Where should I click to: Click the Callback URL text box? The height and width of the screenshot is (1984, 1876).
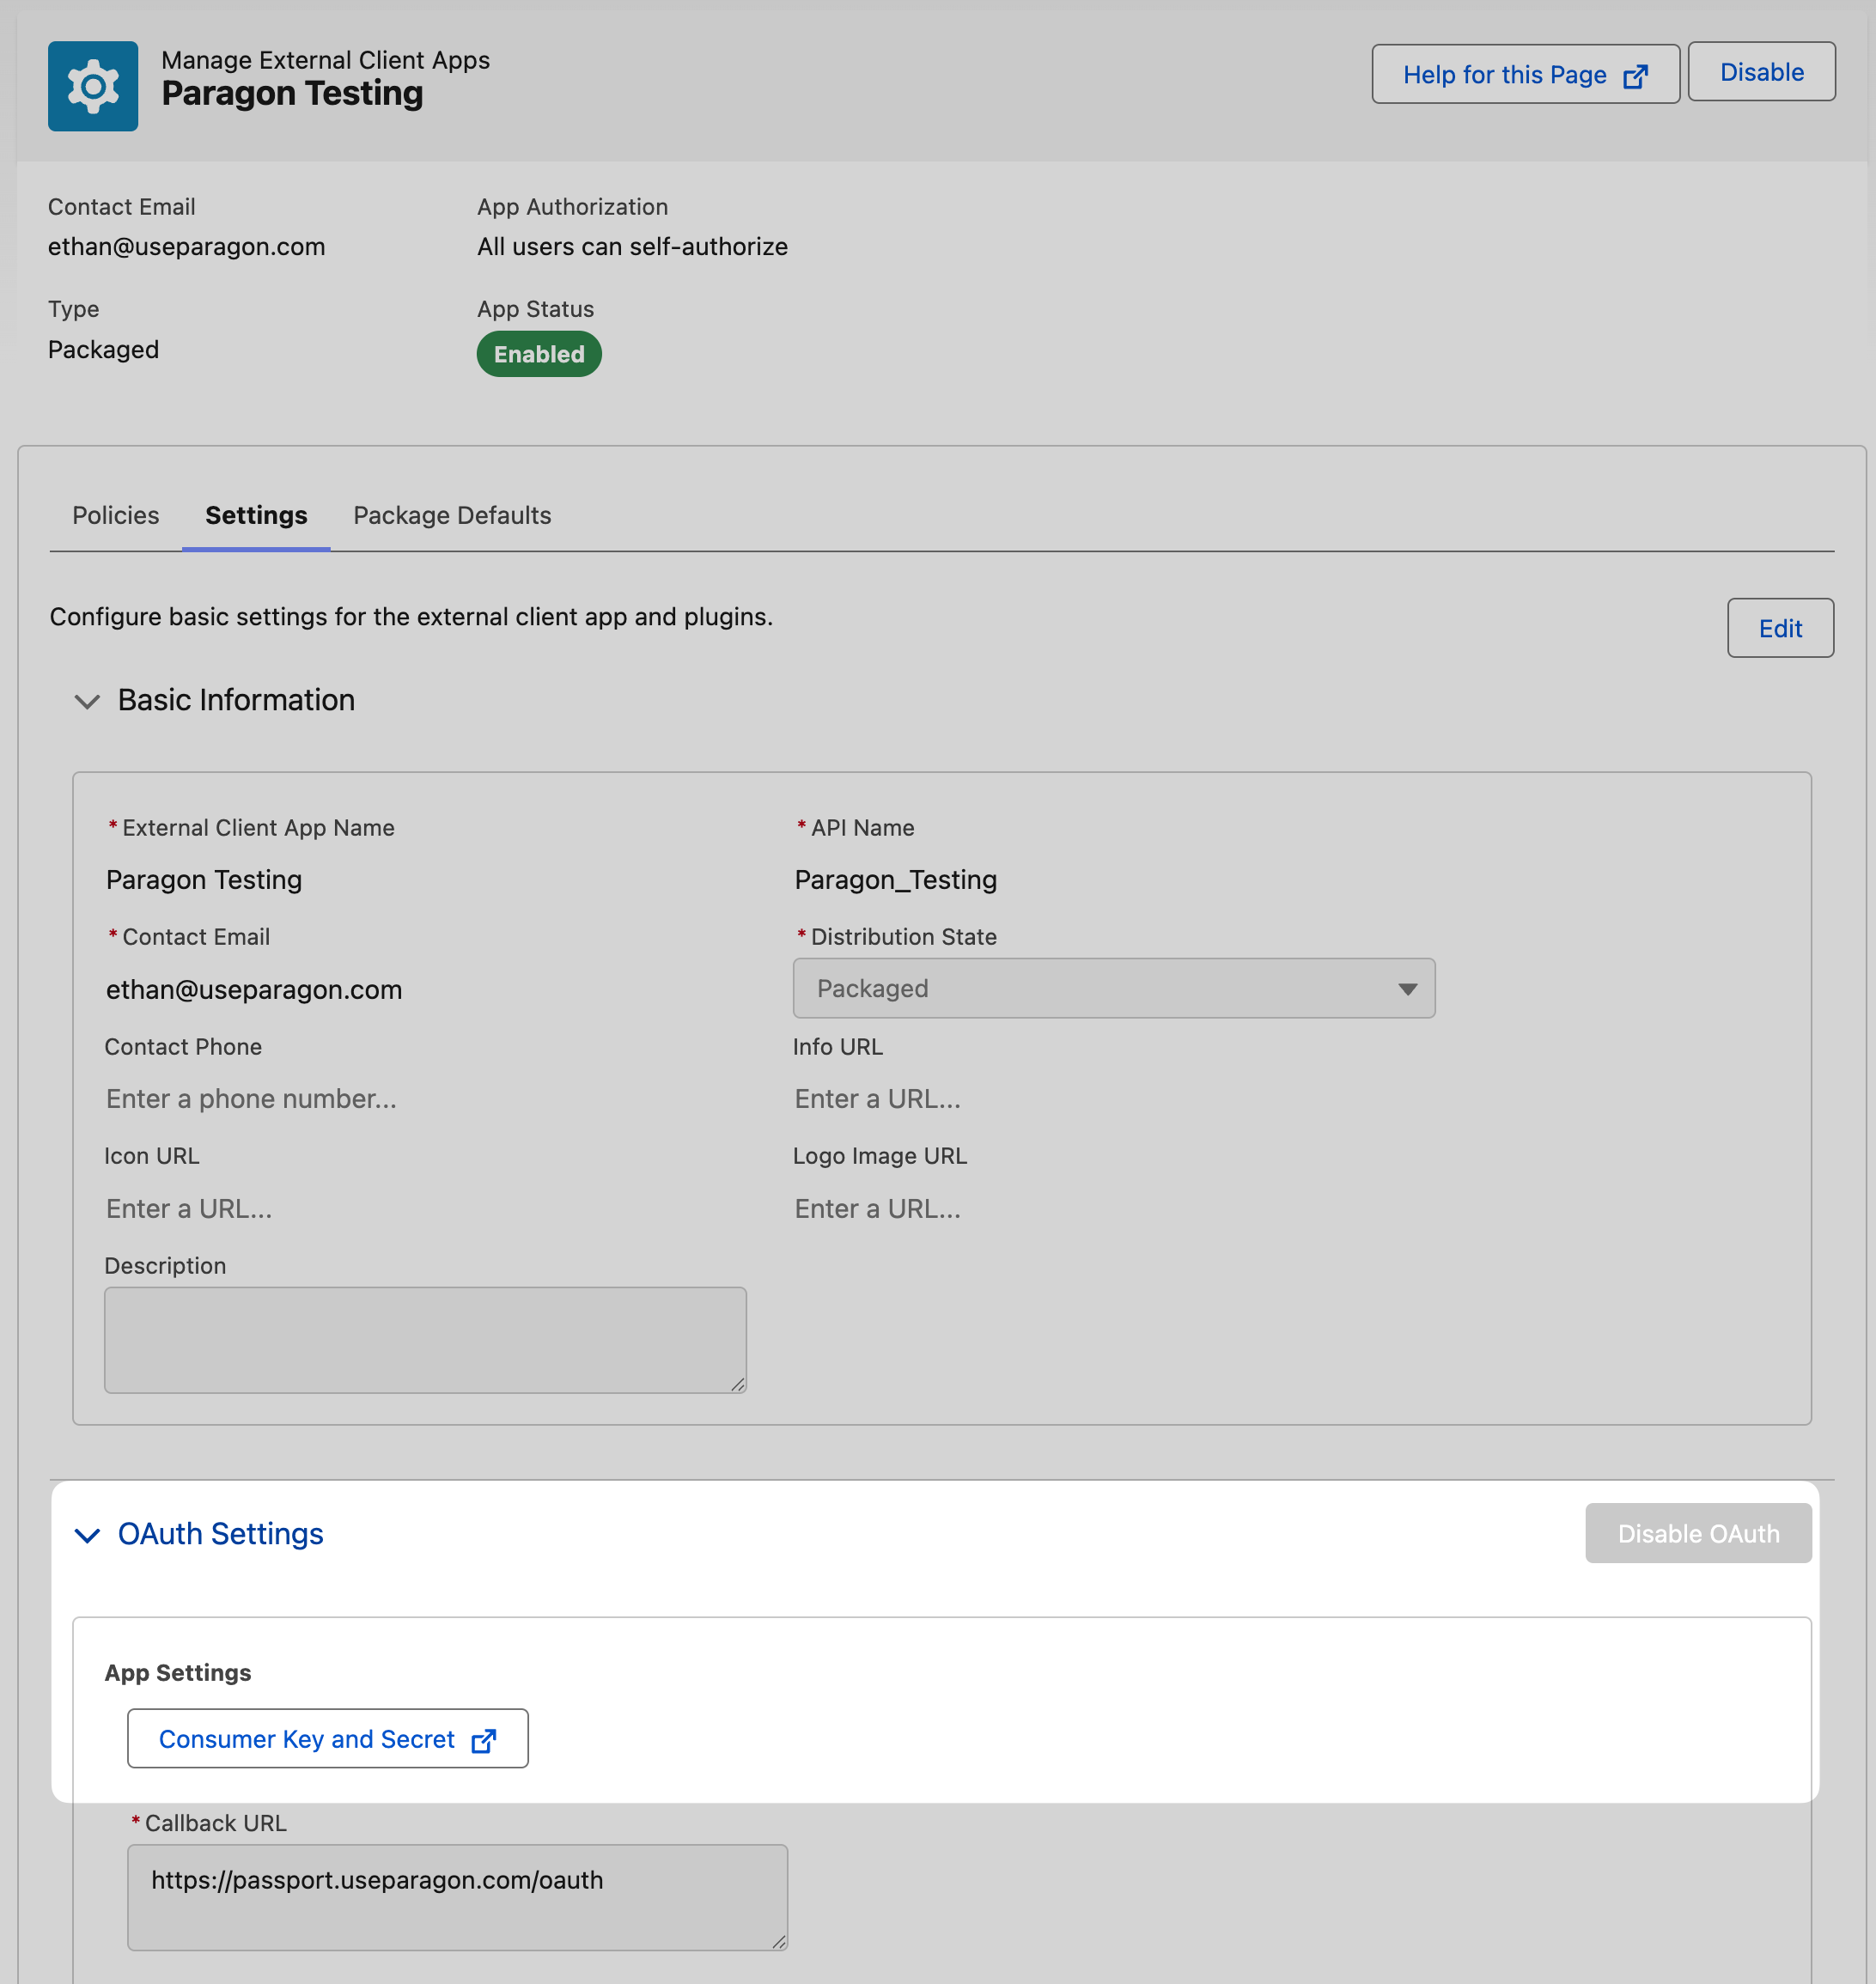(x=457, y=1897)
